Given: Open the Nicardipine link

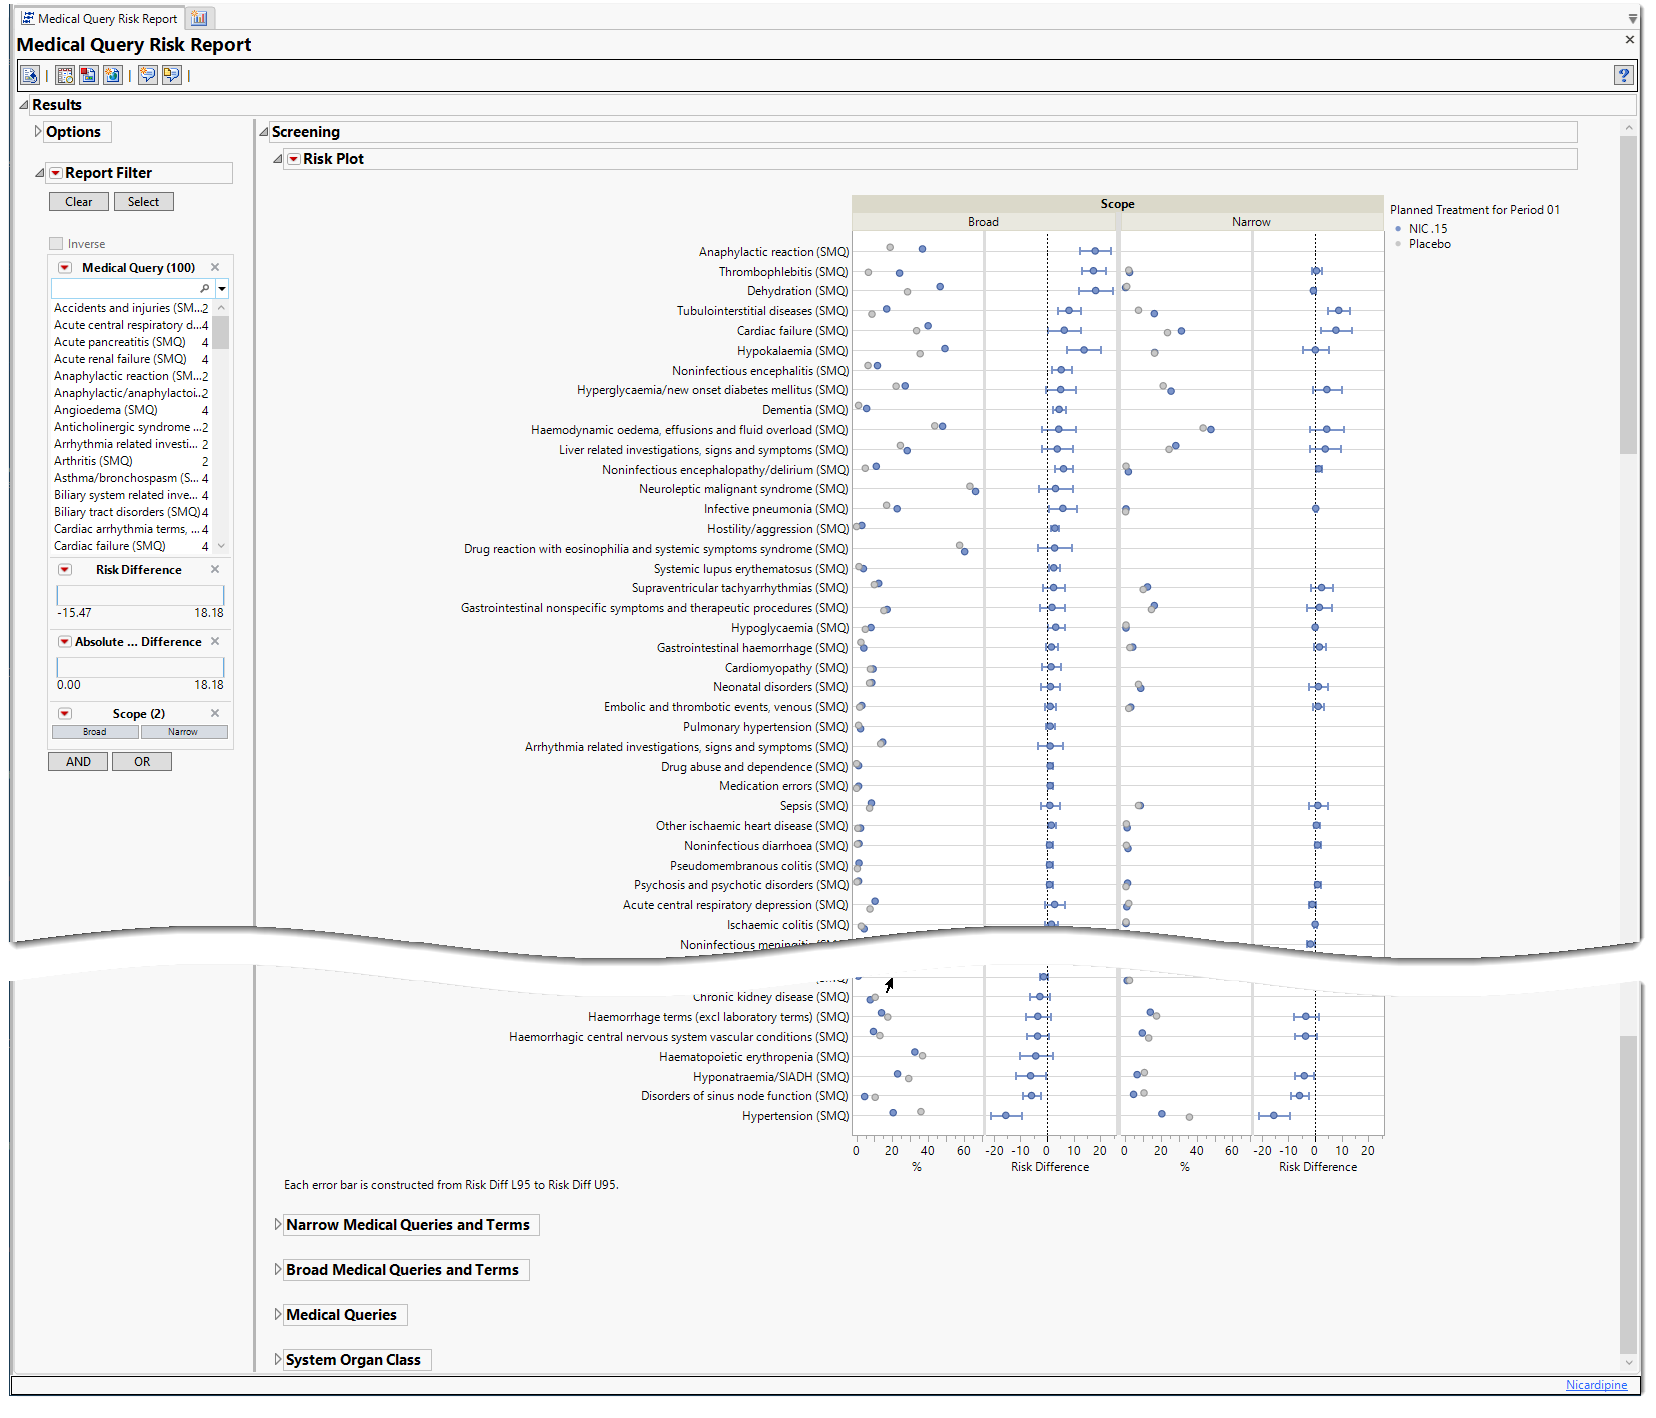Looking at the screenshot, I should click(x=1596, y=1385).
